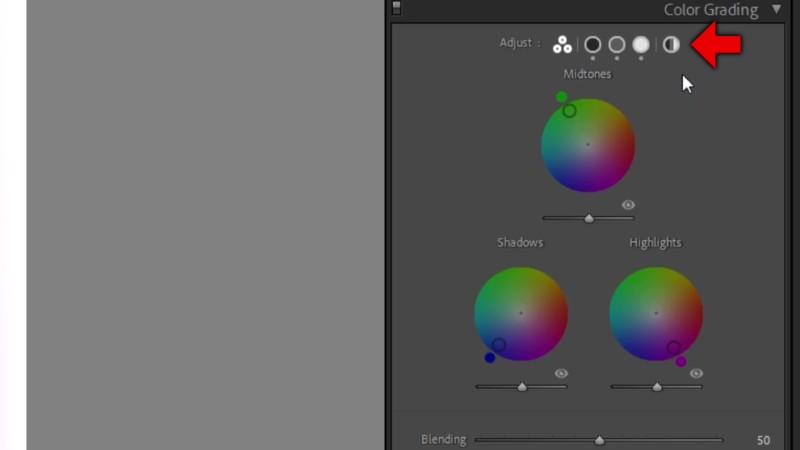This screenshot has width=800, height=450.
Task: Click the Blending label
Action: click(443, 439)
